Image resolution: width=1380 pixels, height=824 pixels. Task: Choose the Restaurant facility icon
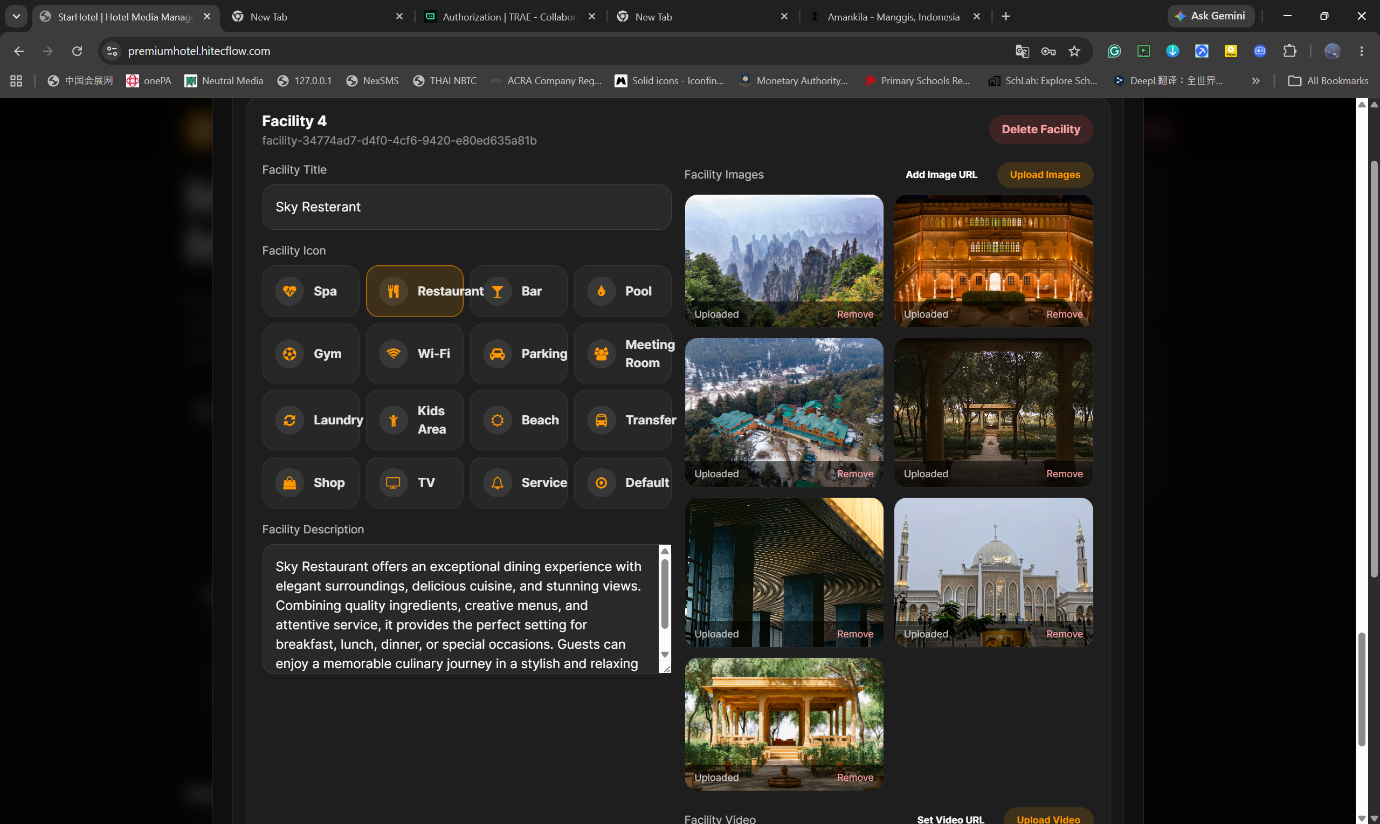click(415, 291)
